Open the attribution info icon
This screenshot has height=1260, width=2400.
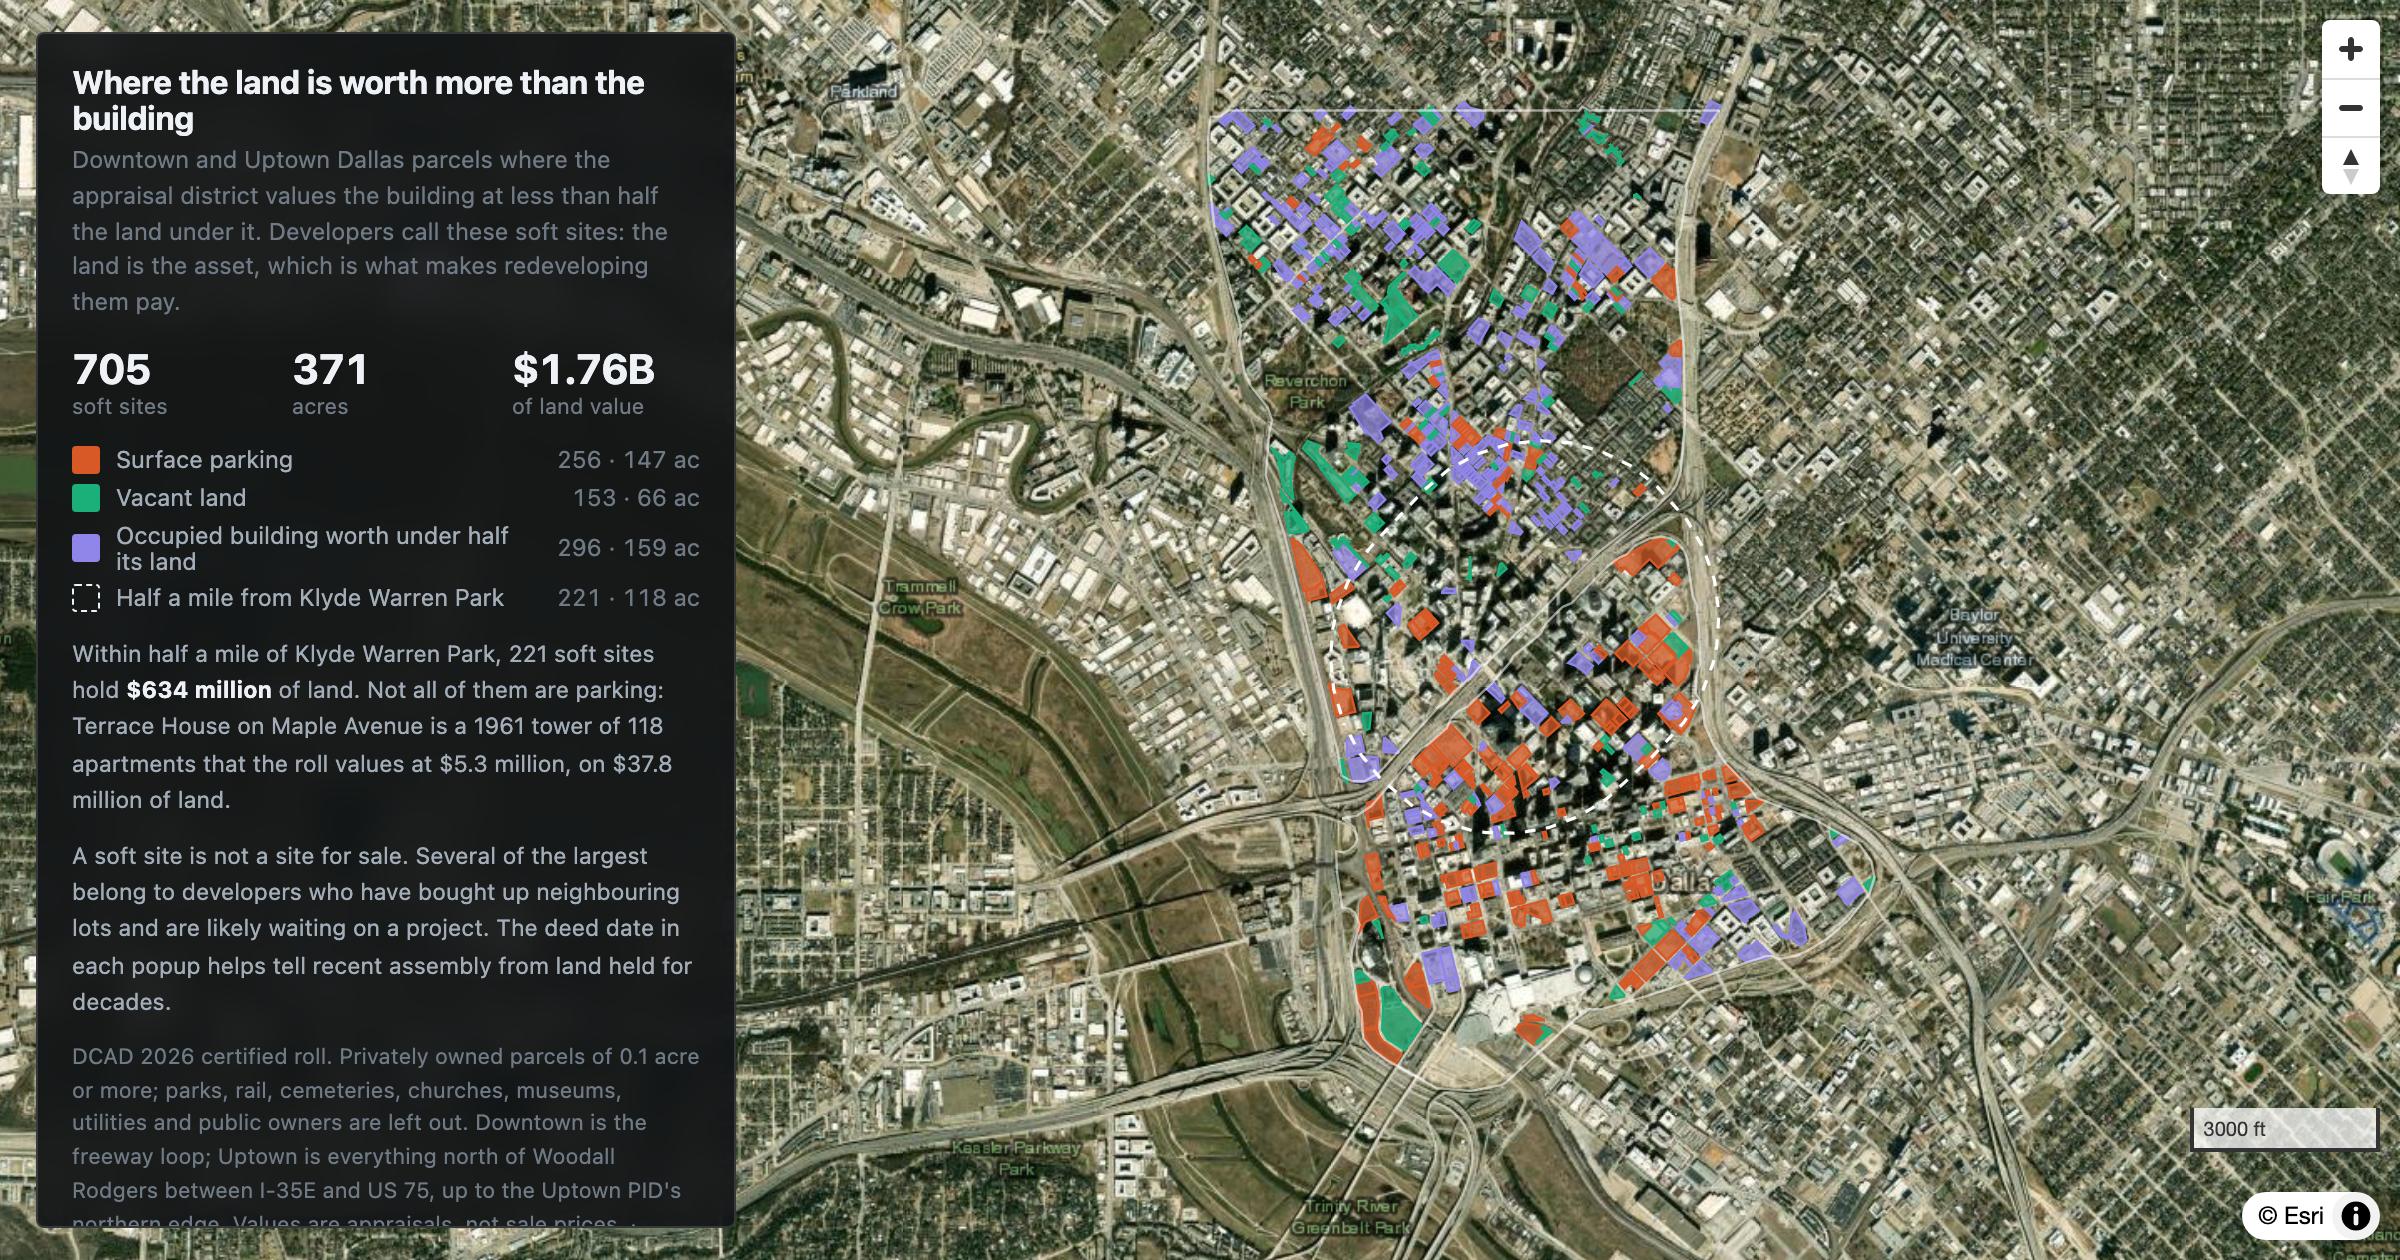click(2356, 1215)
